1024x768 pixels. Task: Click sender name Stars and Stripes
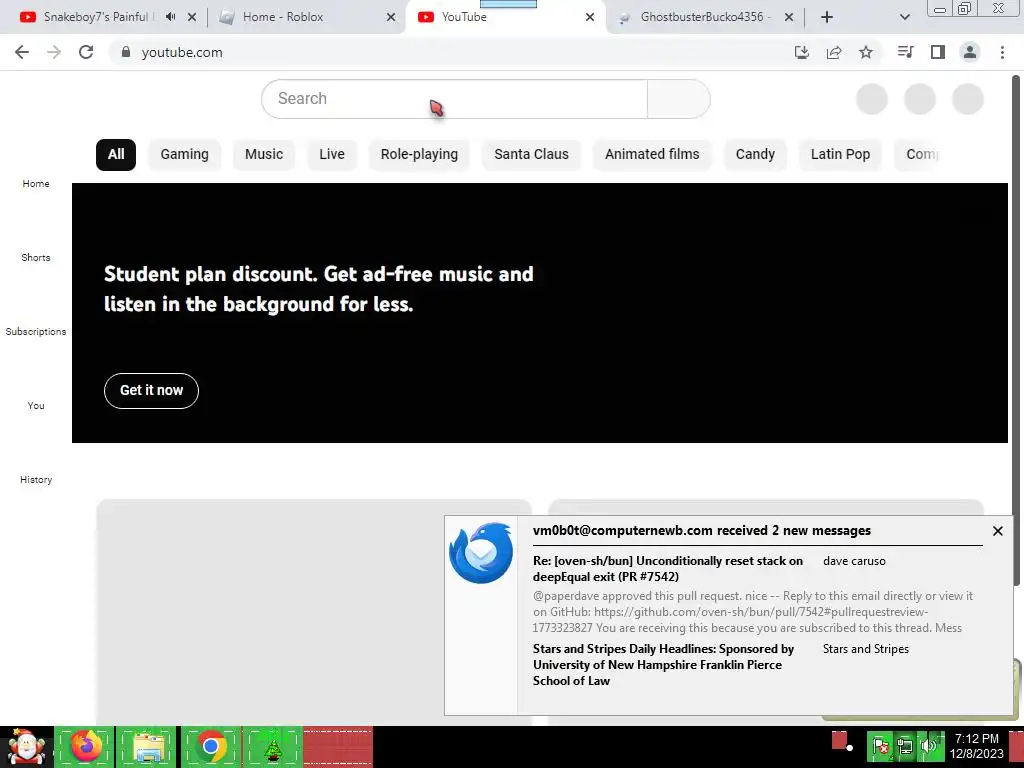tap(866, 649)
